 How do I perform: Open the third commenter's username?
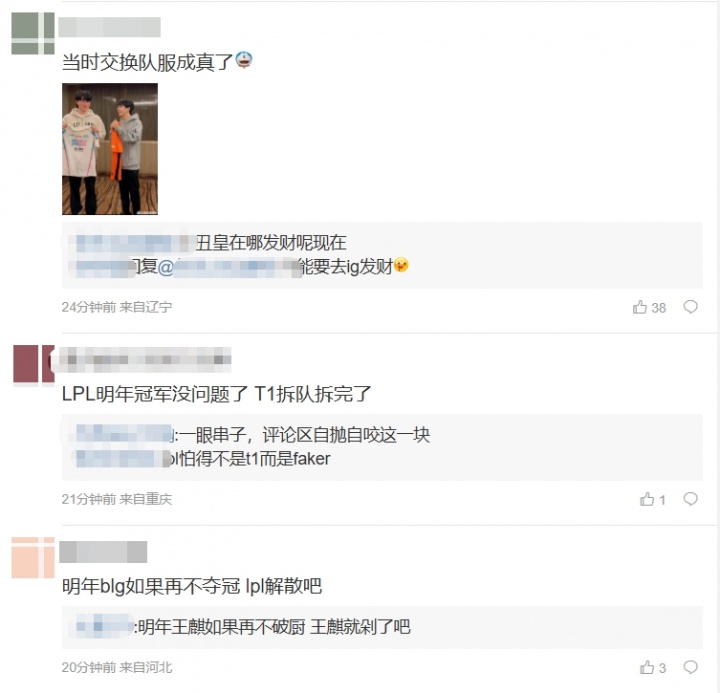point(103,552)
